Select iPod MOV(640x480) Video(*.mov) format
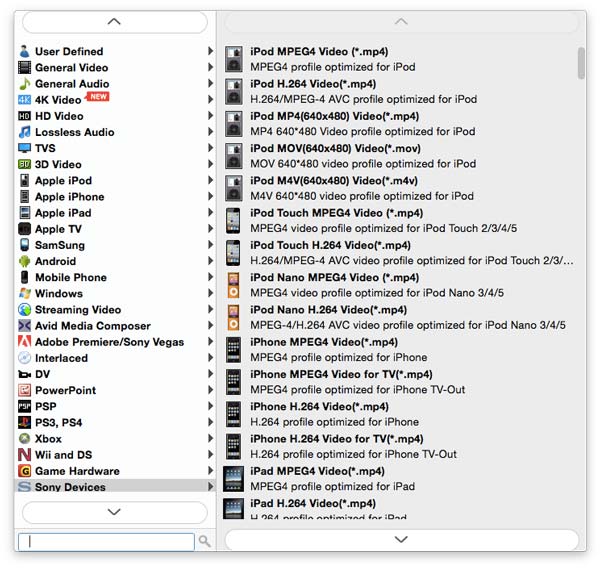The height and width of the screenshot is (568, 600). [400, 156]
